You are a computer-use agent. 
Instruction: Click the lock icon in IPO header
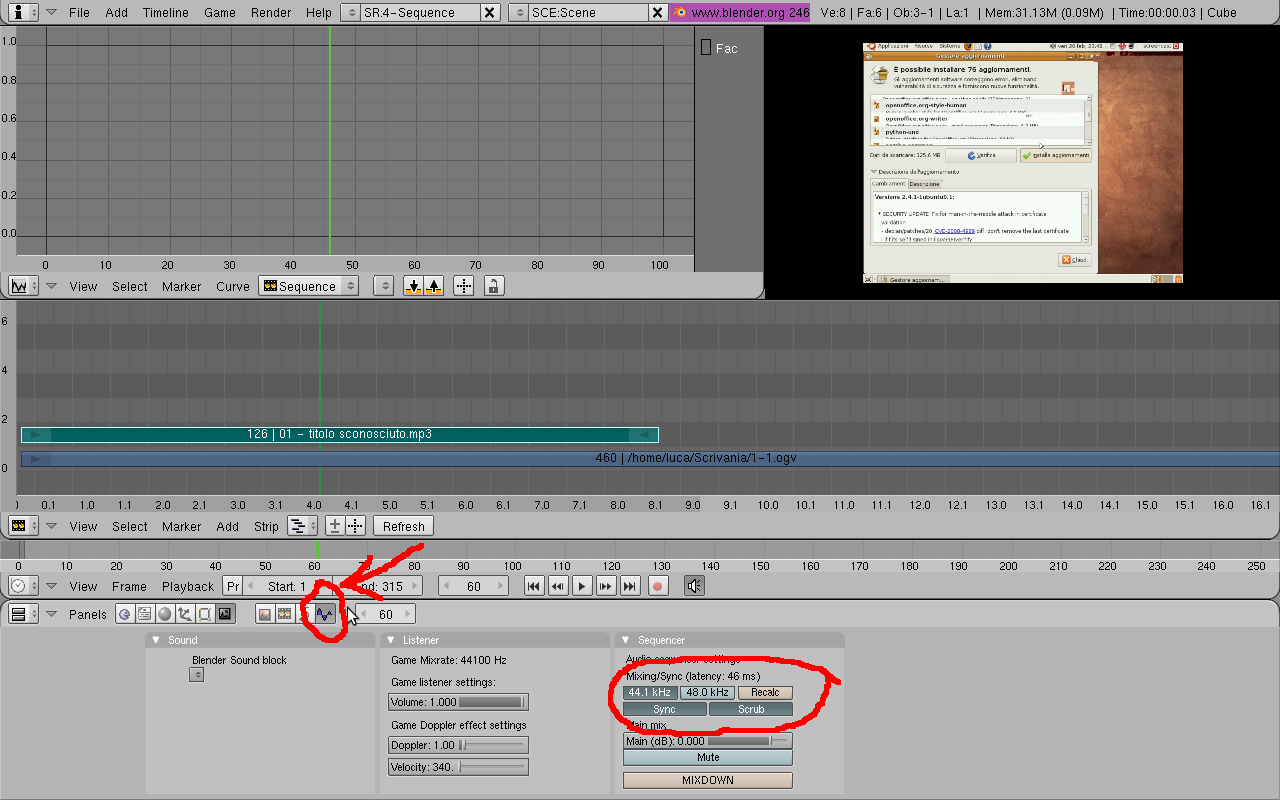493,286
